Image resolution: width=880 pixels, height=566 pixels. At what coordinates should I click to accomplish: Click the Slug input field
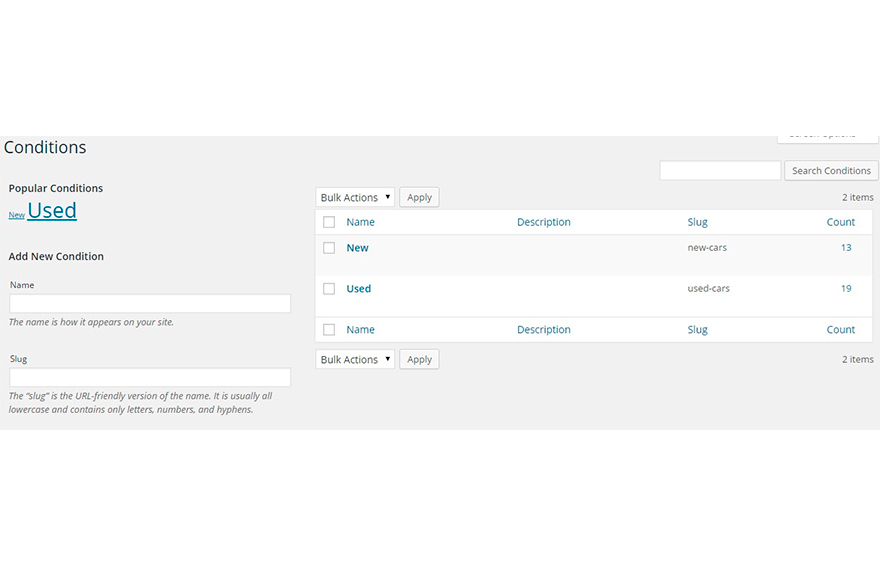[x=150, y=378]
